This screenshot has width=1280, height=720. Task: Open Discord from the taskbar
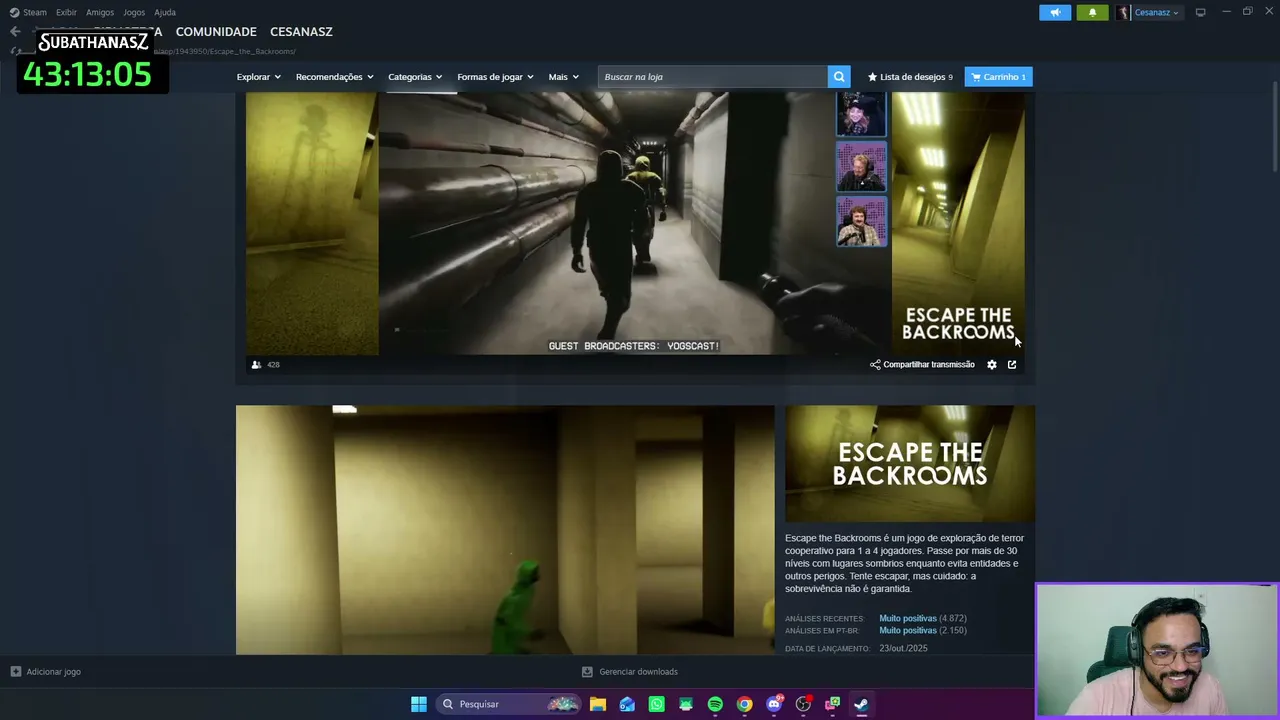pos(774,704)
